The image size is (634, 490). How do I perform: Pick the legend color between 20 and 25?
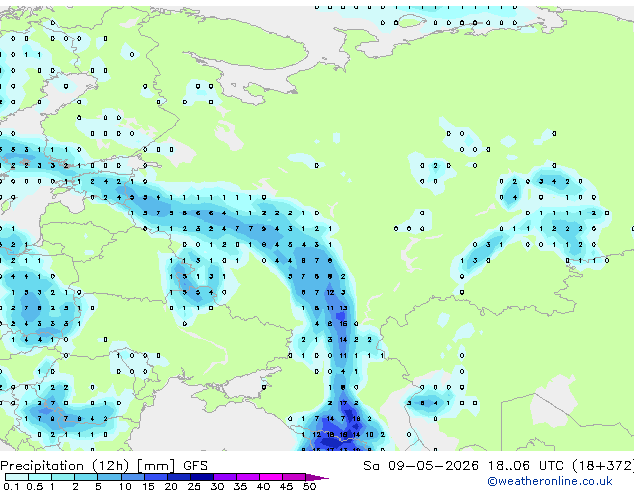pos(178,477)
